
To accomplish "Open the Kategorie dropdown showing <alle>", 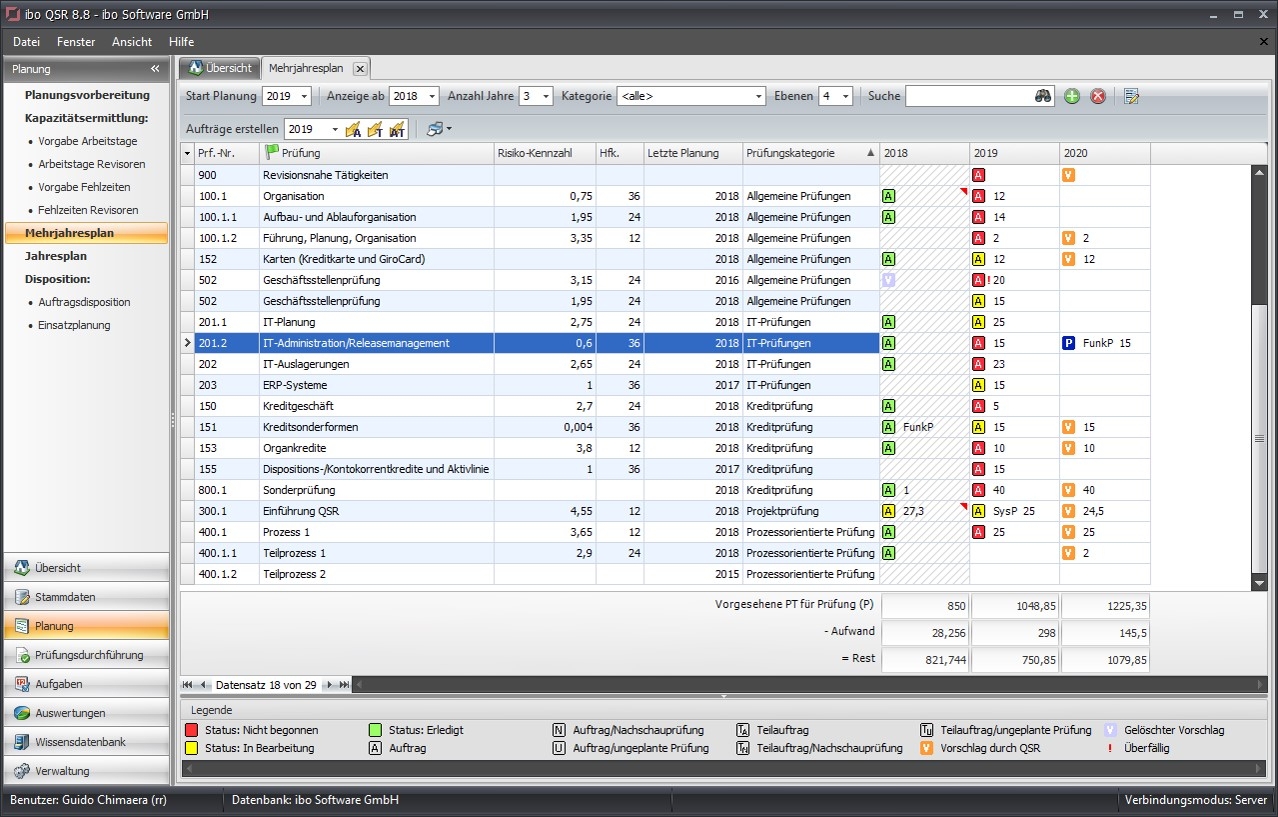I will tap(757, 96).
